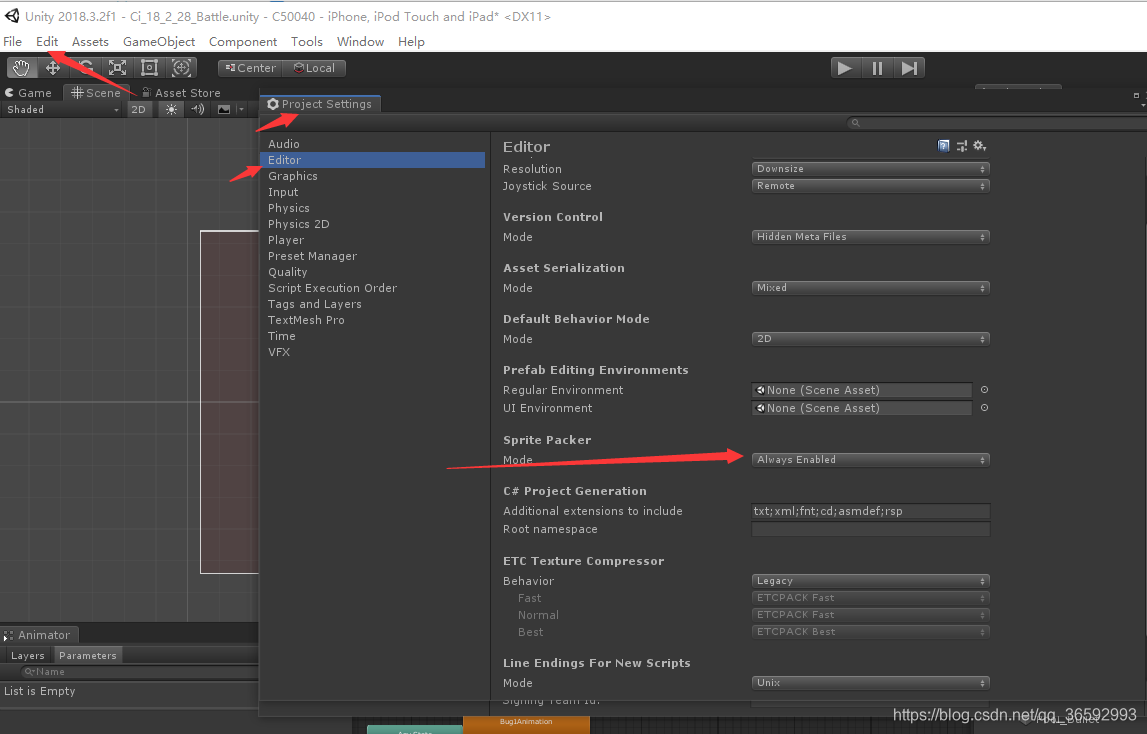The image size is (1147, 734).
Task: Select Script Execution Order category
Action: pos(372,288)
